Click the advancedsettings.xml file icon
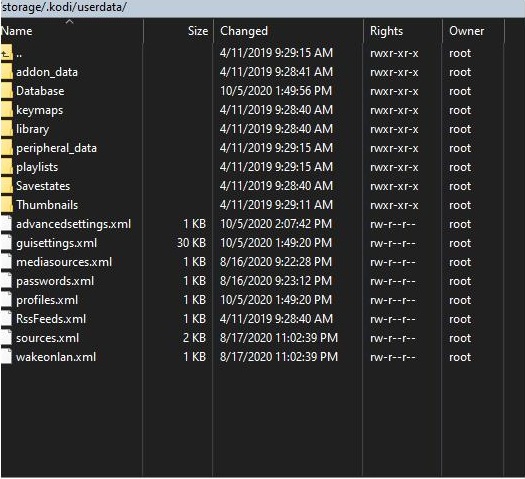This screenshot has width=525, height=479. pos(6,224)
